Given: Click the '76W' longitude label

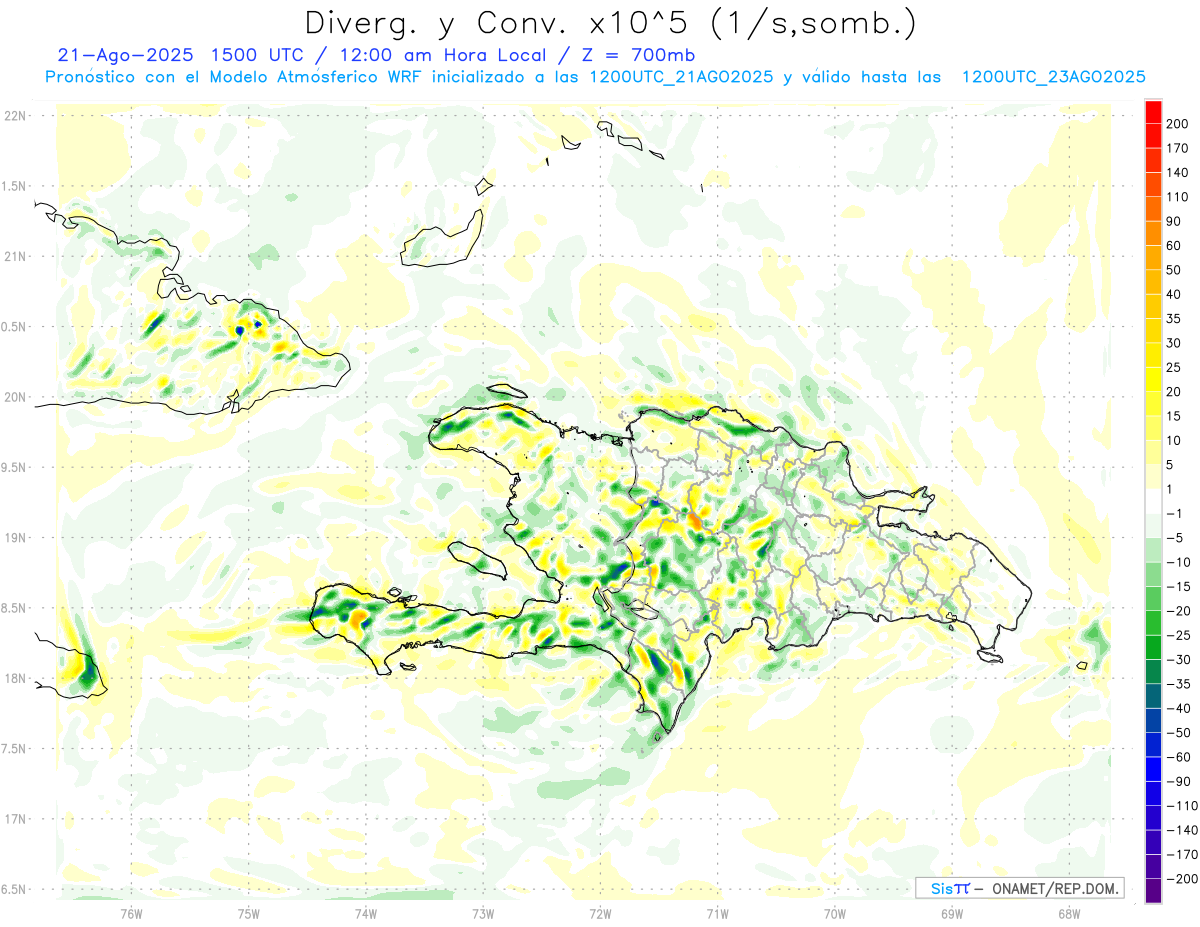Looking at the screenshot, I should tap(131, 913).
